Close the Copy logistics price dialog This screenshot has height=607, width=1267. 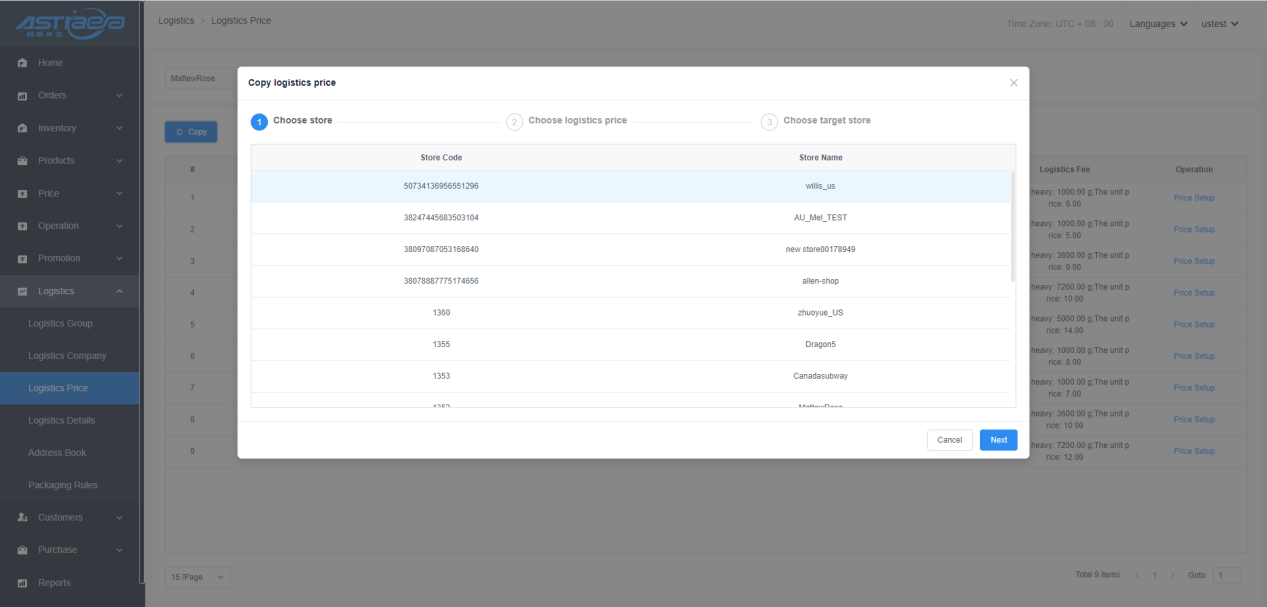coord(1013,83)
